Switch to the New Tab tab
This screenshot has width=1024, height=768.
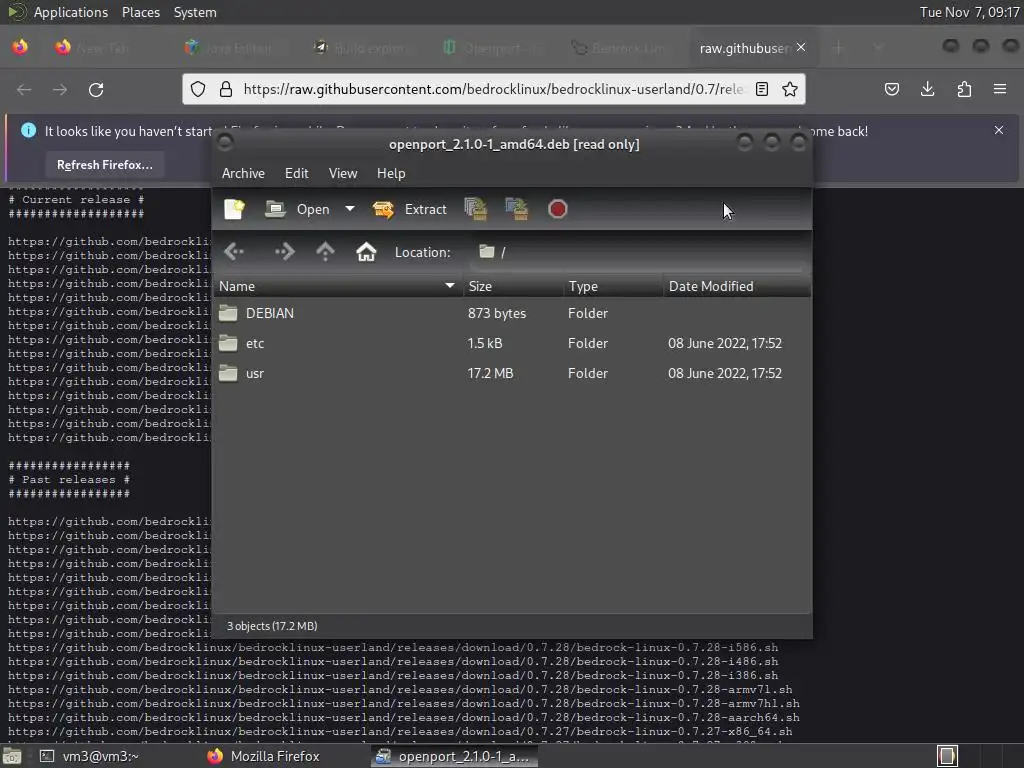[x=103, y=48]
